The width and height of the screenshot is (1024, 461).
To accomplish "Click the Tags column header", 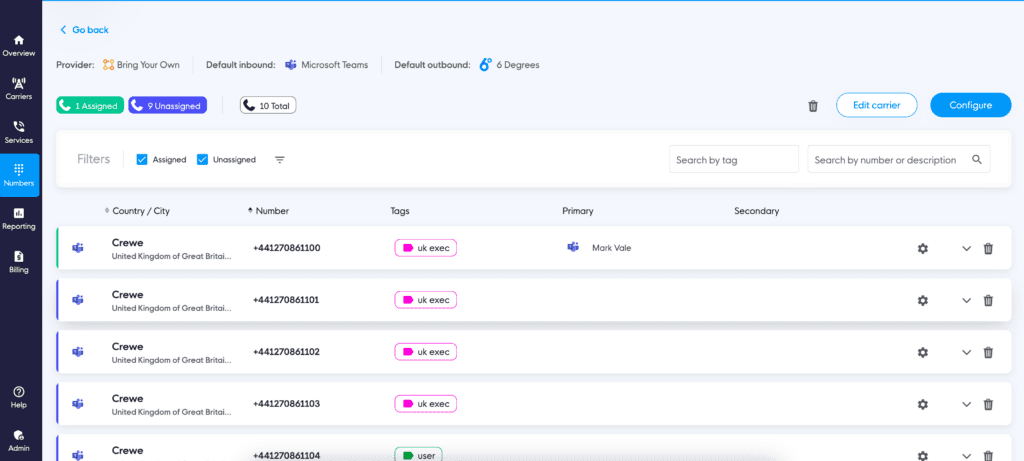I will click(x=400, y=211).
